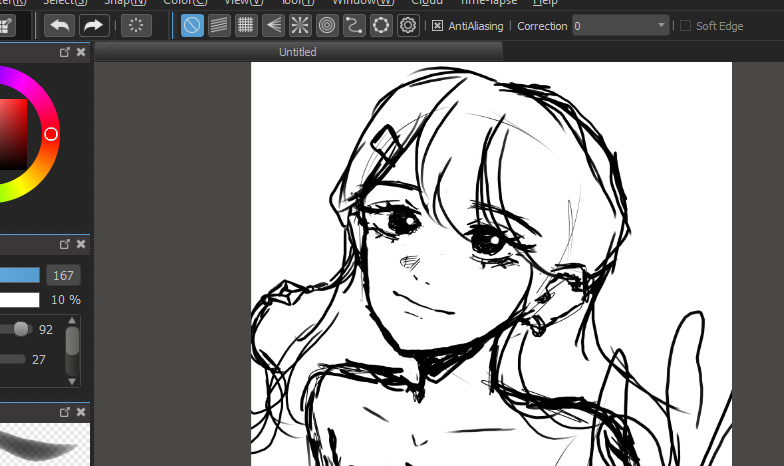784x466 pixels.
Task: Enable the Radial snap
Action: 300,26
